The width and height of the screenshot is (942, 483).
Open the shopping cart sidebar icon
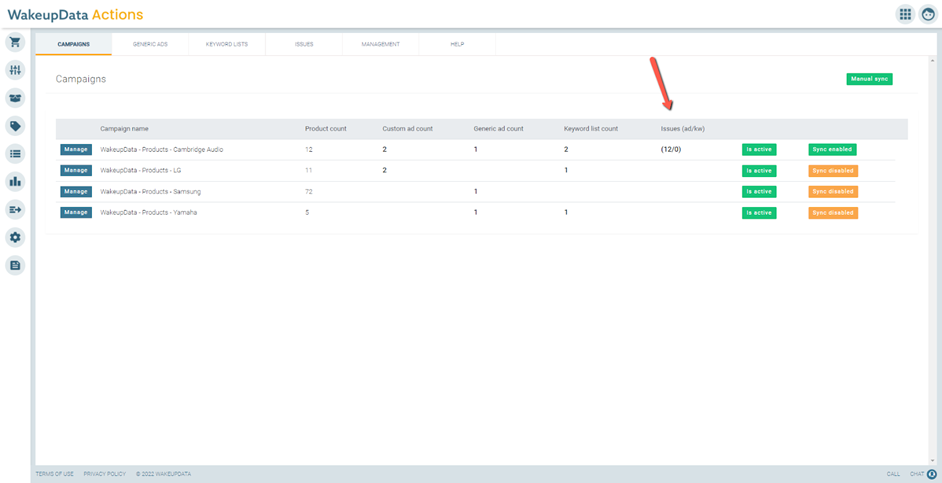(x=15, y=42)
